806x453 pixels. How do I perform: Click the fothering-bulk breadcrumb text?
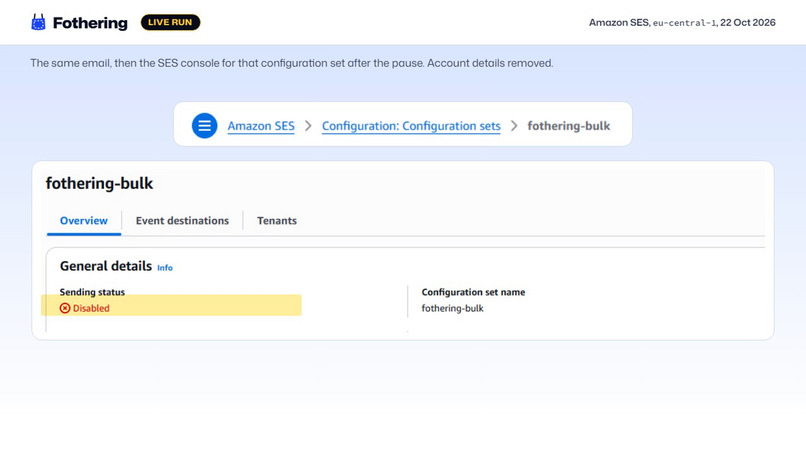coord(569,126)
